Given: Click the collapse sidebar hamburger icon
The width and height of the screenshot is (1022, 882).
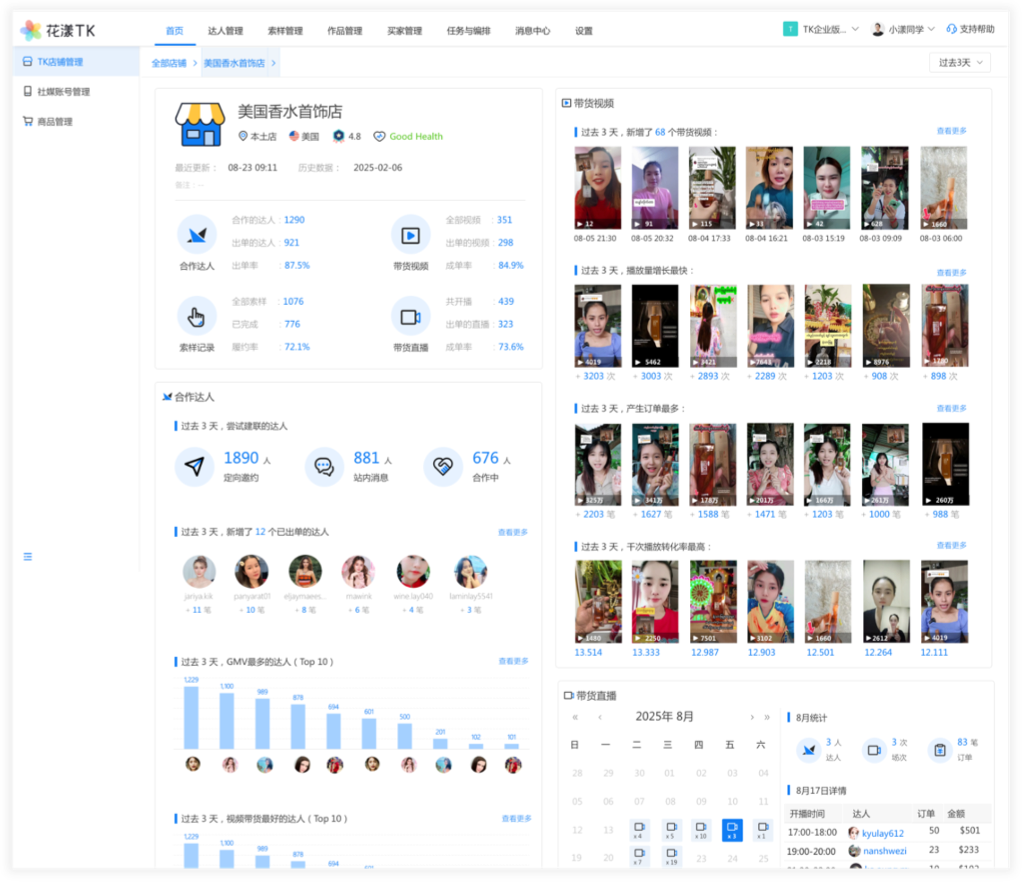Looking at the screenshot, I should point(28,556).
